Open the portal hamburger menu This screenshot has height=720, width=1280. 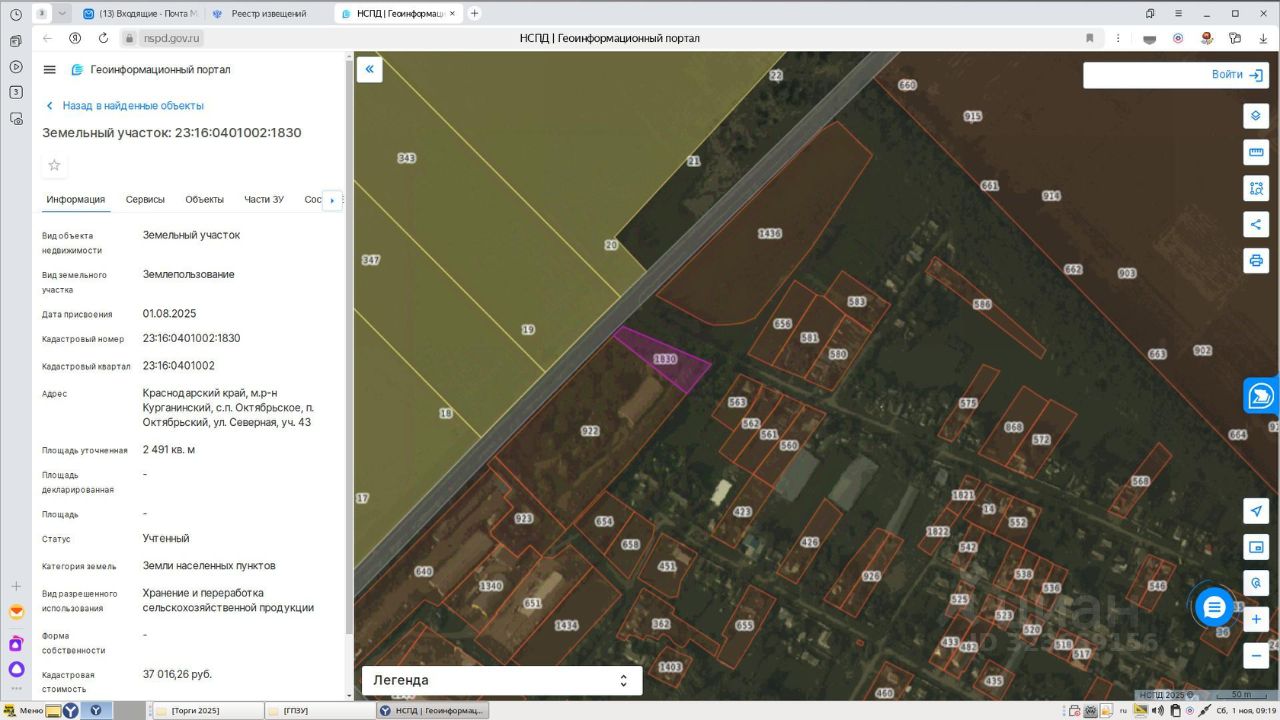pos(50,70)
